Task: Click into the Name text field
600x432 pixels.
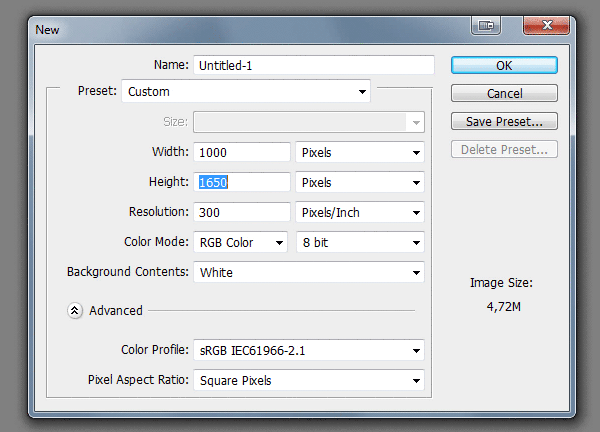Action: pos(313,65)
